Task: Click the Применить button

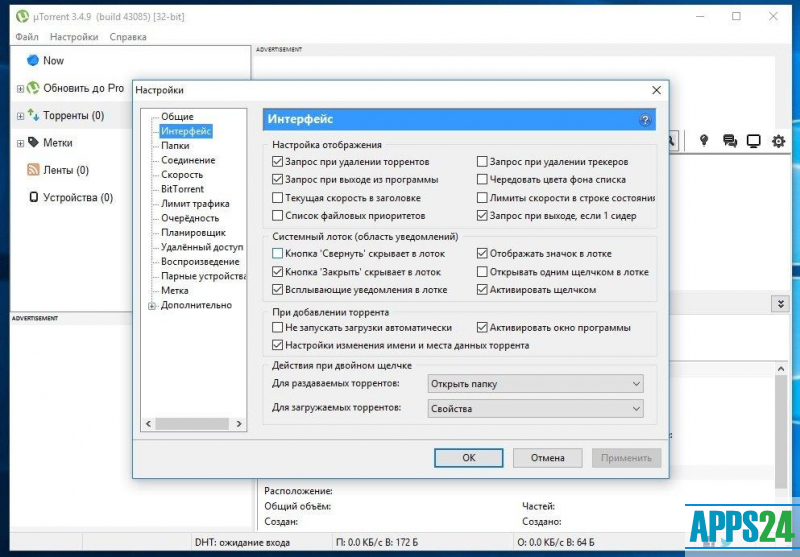Action: [626, 458]
